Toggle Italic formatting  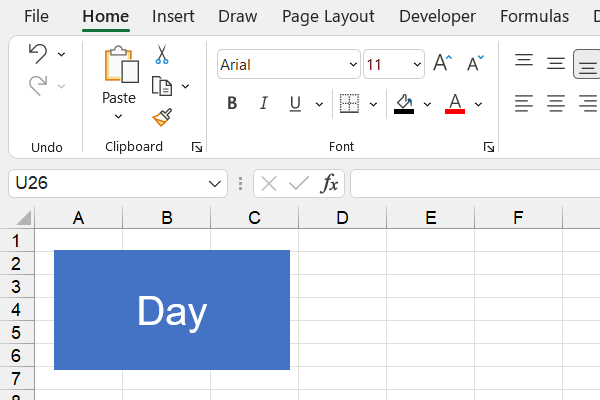click(264, 103)
